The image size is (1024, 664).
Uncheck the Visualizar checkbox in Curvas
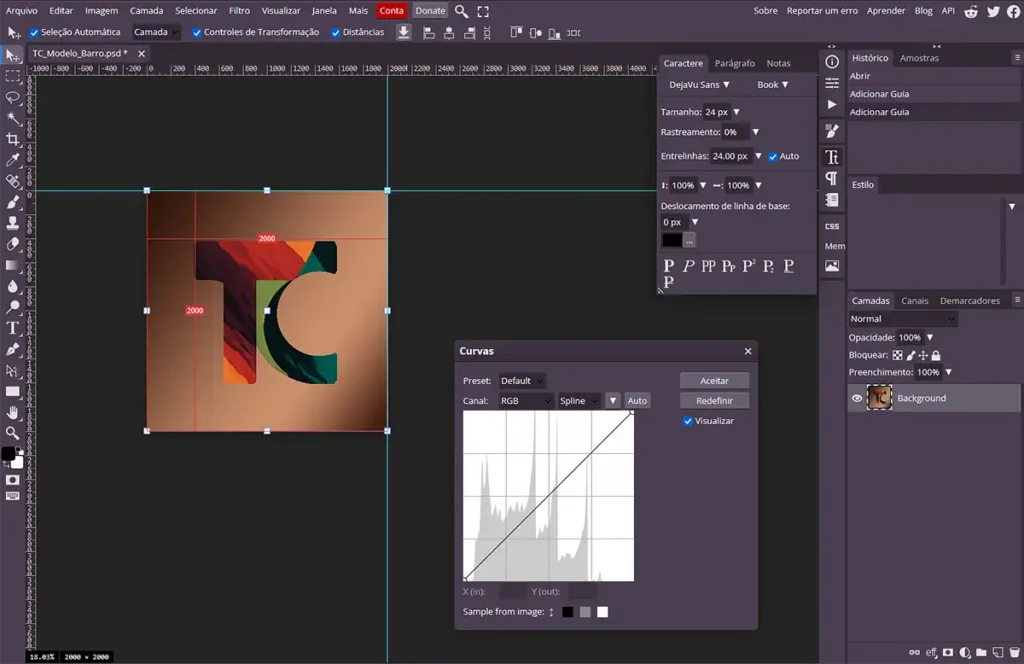(x=688, y=421)
